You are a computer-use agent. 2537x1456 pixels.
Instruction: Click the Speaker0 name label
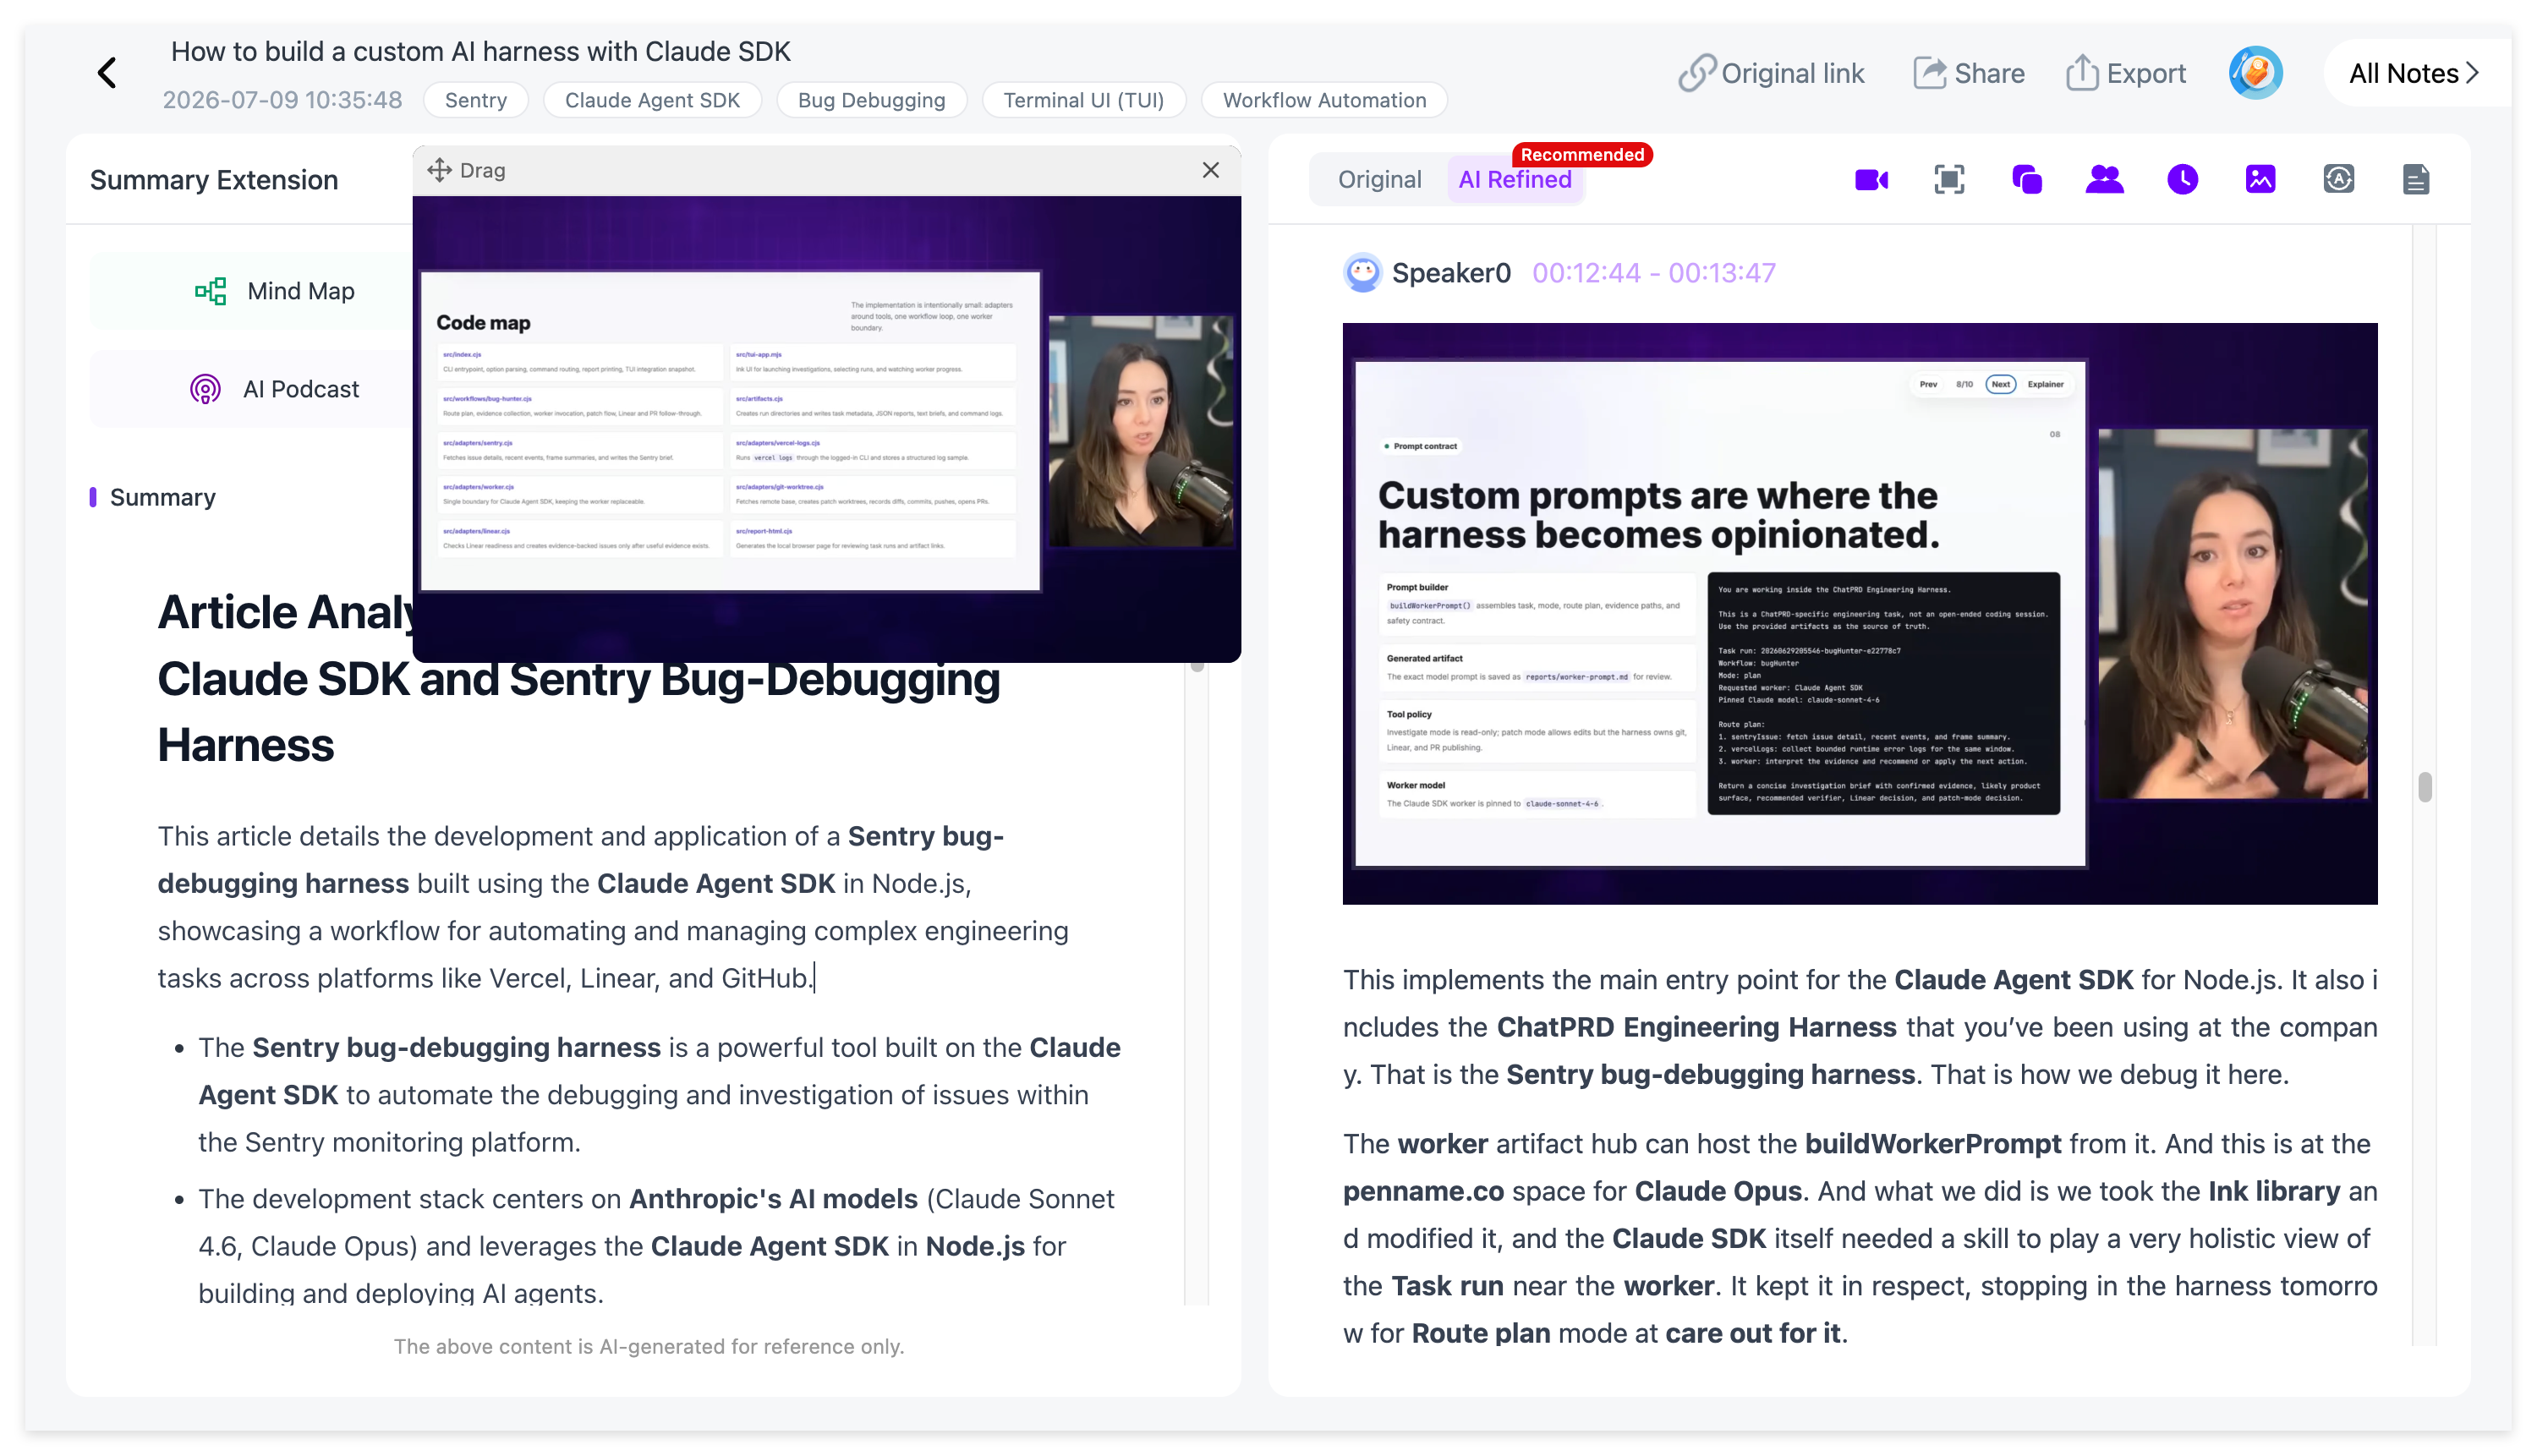(1451, 273)
